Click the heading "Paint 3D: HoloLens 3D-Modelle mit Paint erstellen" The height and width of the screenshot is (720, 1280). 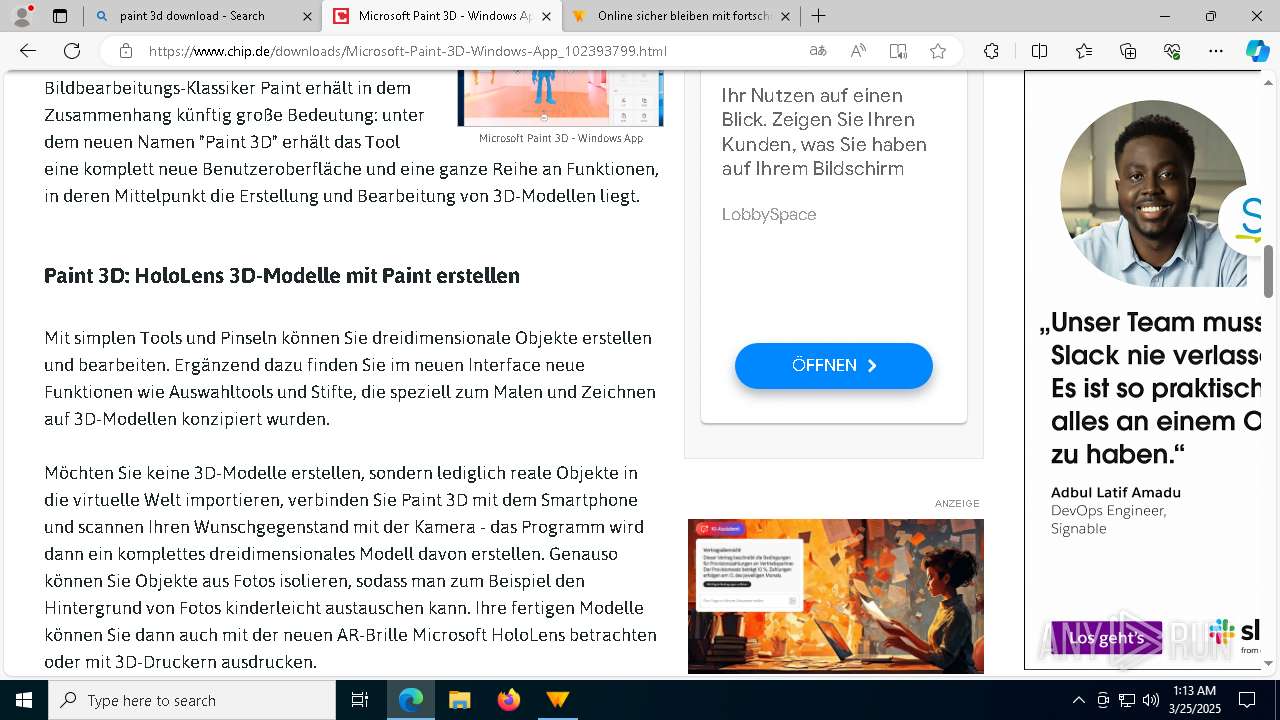282,275
